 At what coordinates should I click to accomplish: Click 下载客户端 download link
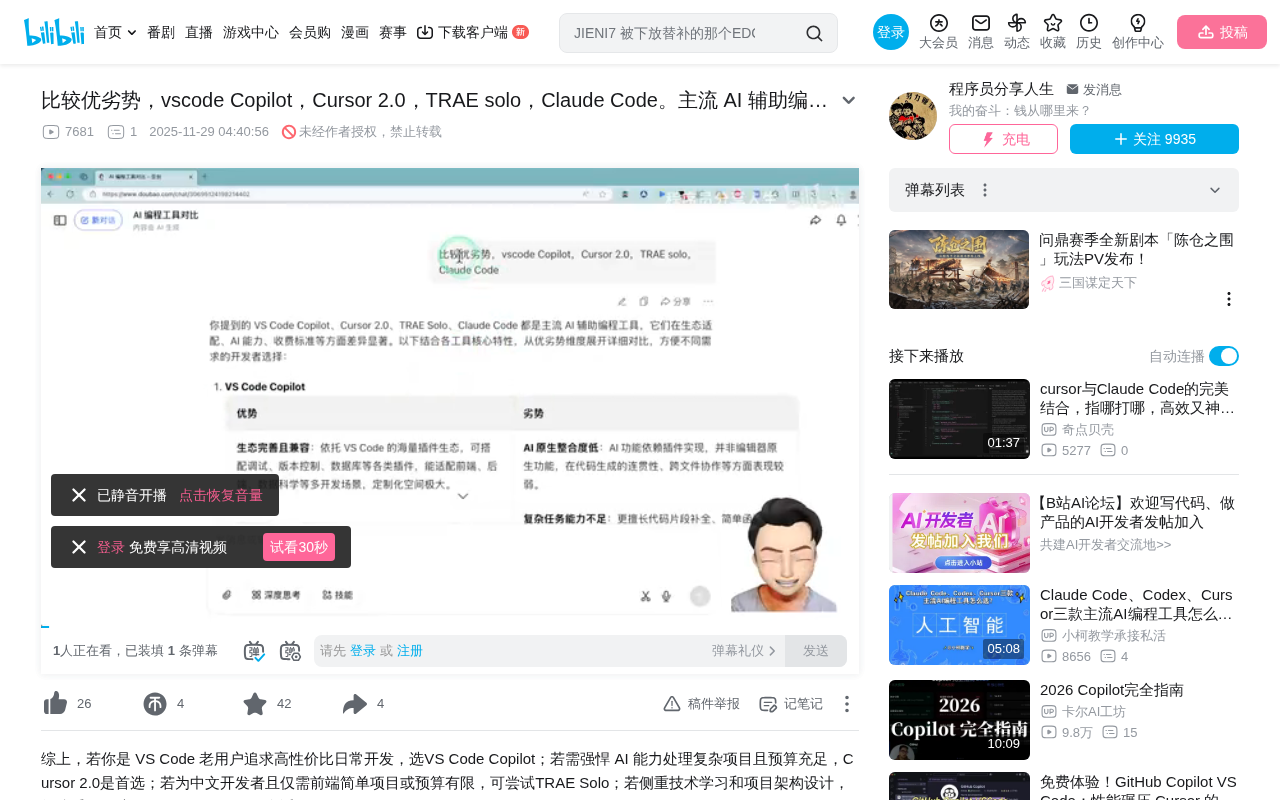(x=472, y=32)
